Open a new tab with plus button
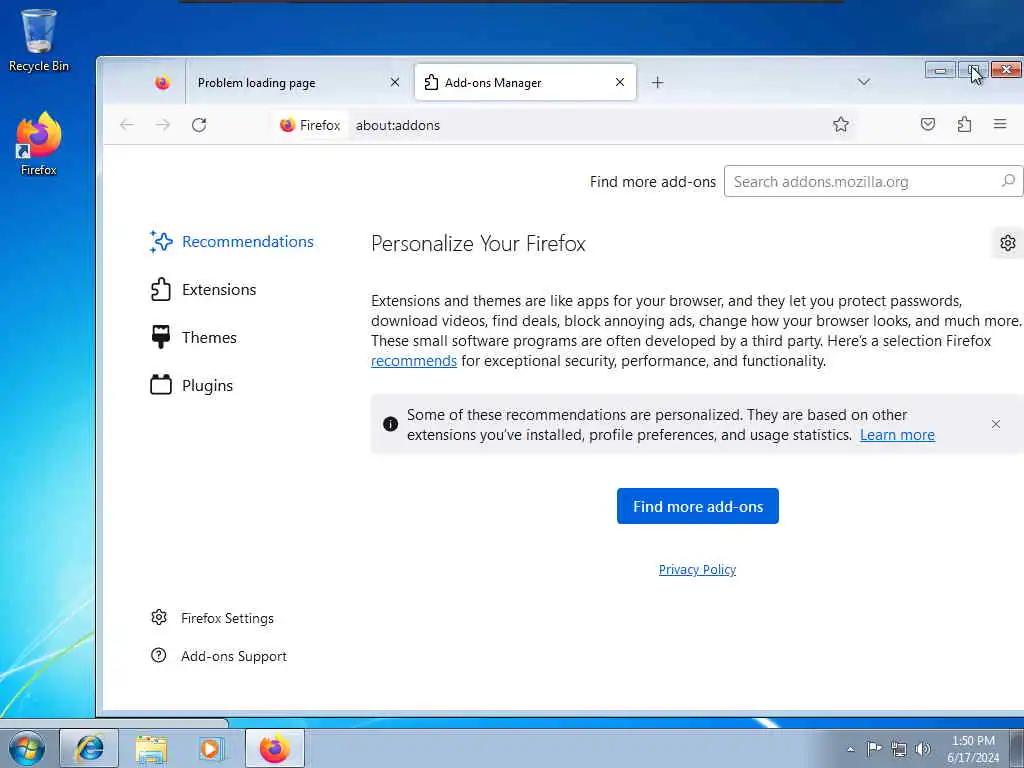Image resolution: width=1024 pixels, height=768 pixels. click(x=658, y=82)
